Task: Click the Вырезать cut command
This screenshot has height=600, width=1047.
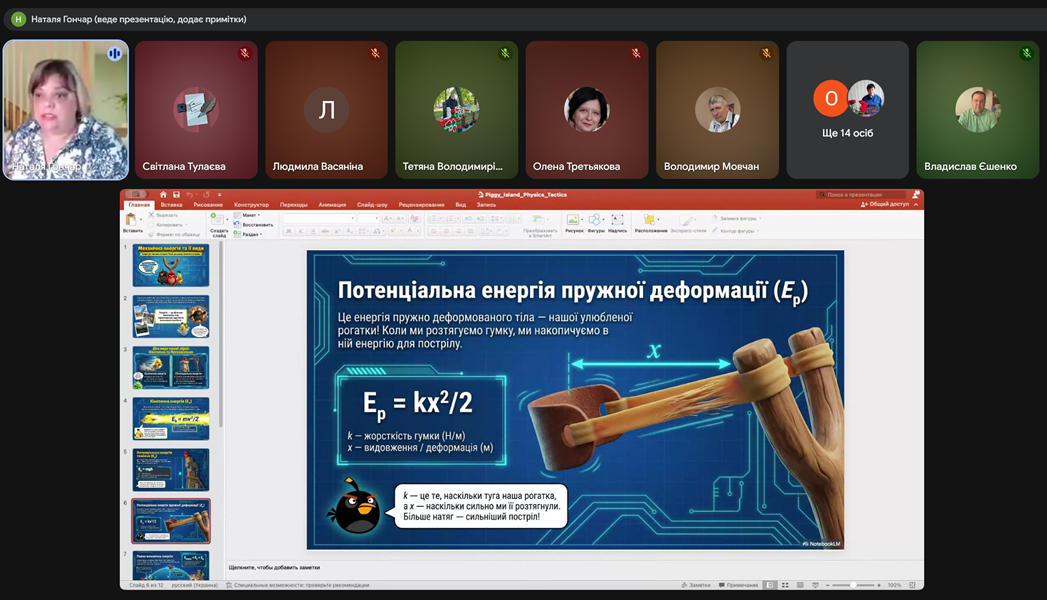Action: (163, 215)
